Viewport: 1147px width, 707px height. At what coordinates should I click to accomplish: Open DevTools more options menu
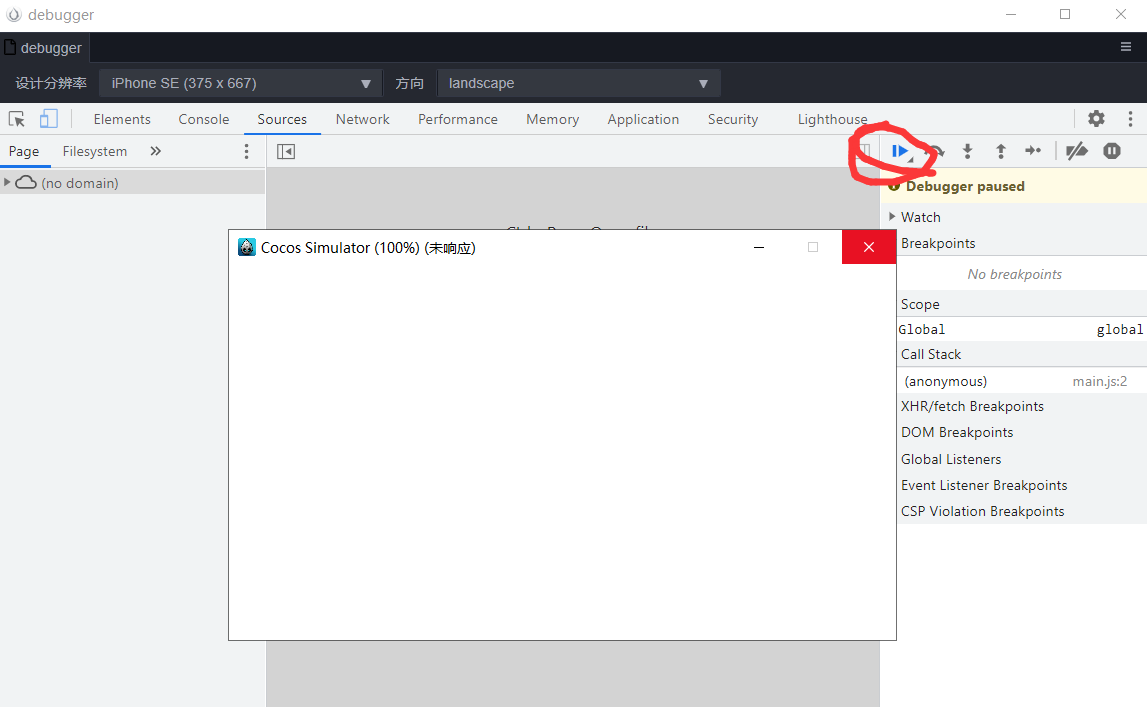[1130, 118]
